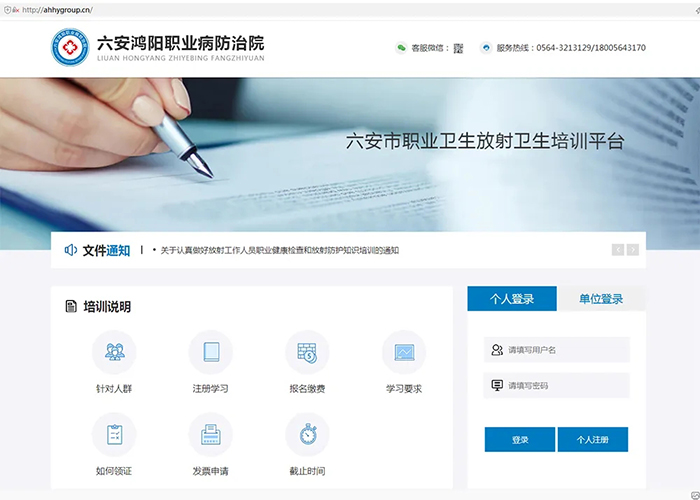
Task: Click the 注册学习 tablet icon
Action: pos(211,352)
